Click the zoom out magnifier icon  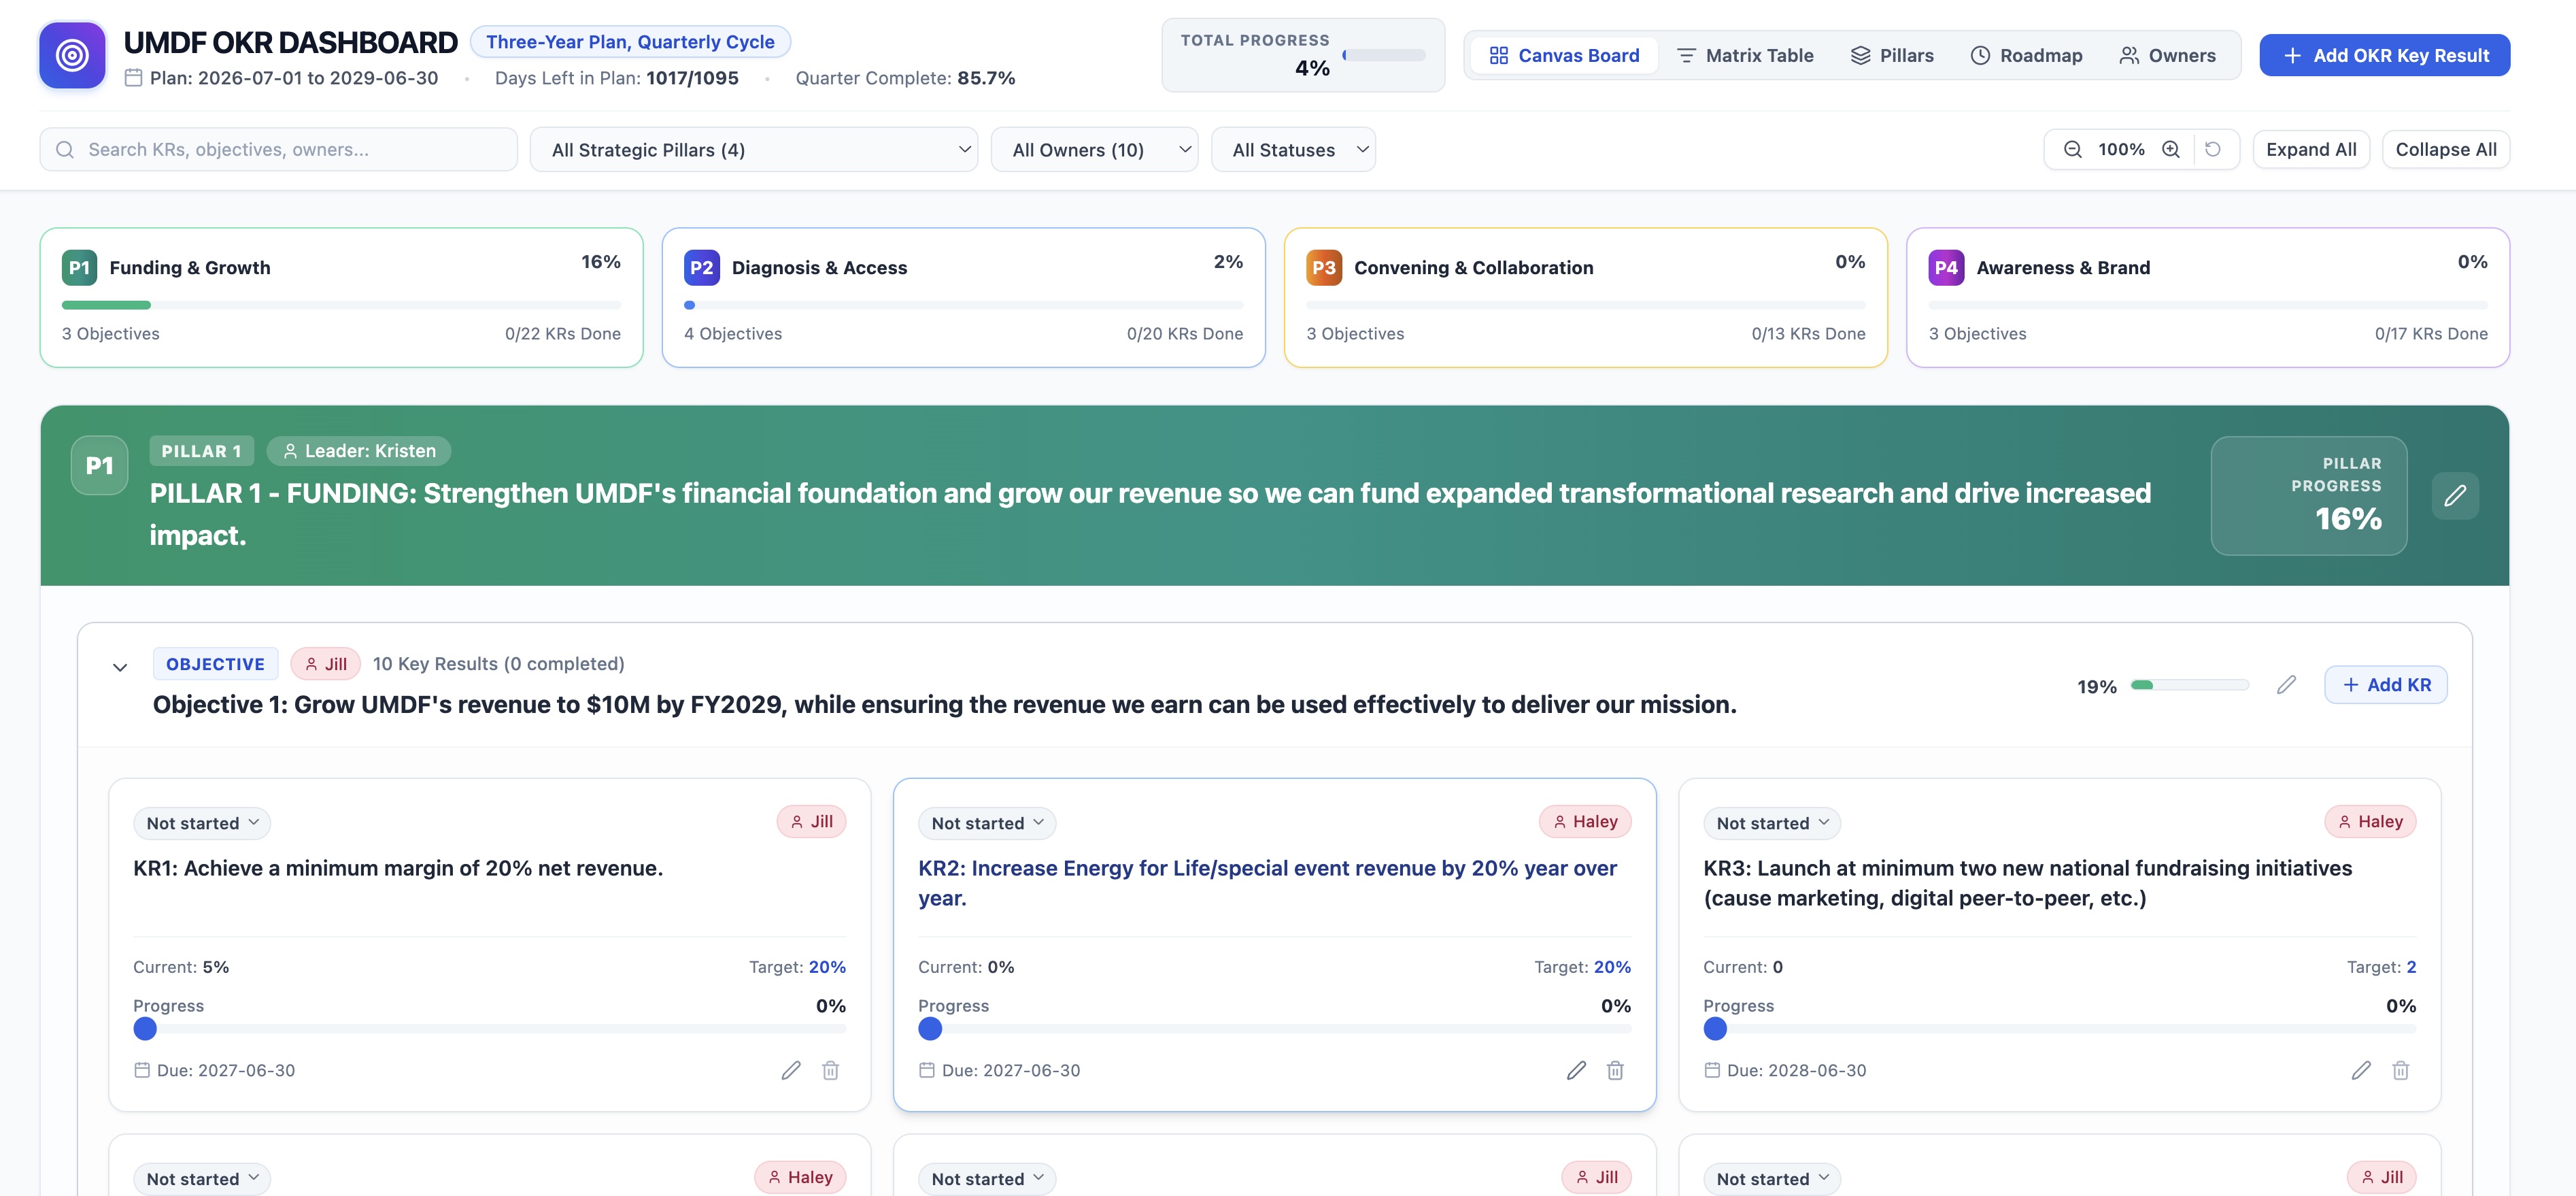(2073, 149)
